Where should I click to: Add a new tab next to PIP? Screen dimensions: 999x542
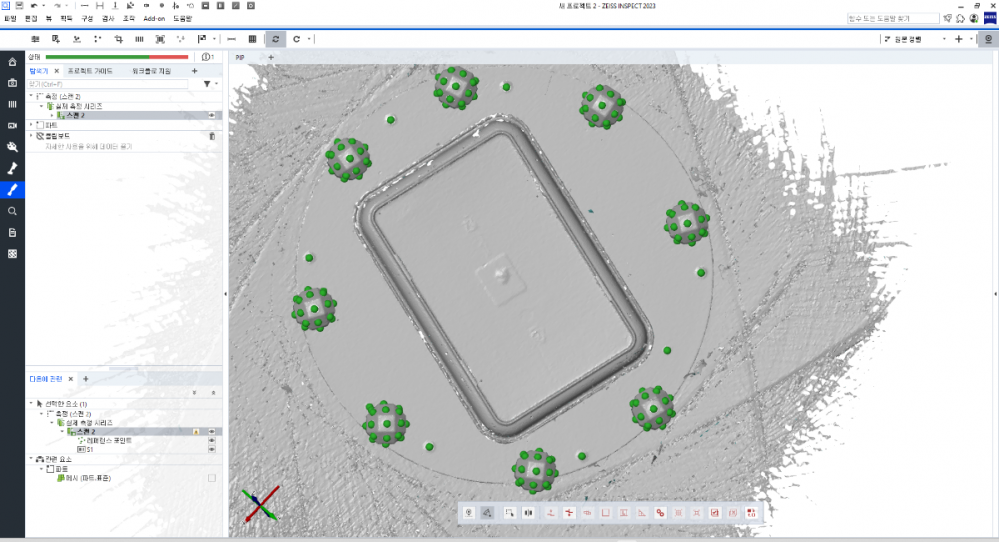[270, 57]
